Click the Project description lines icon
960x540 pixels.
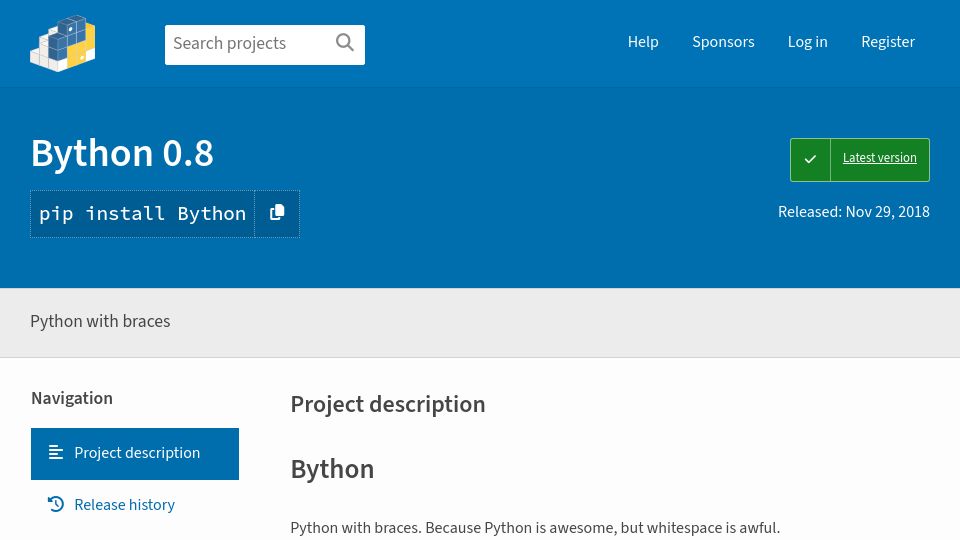56,452
